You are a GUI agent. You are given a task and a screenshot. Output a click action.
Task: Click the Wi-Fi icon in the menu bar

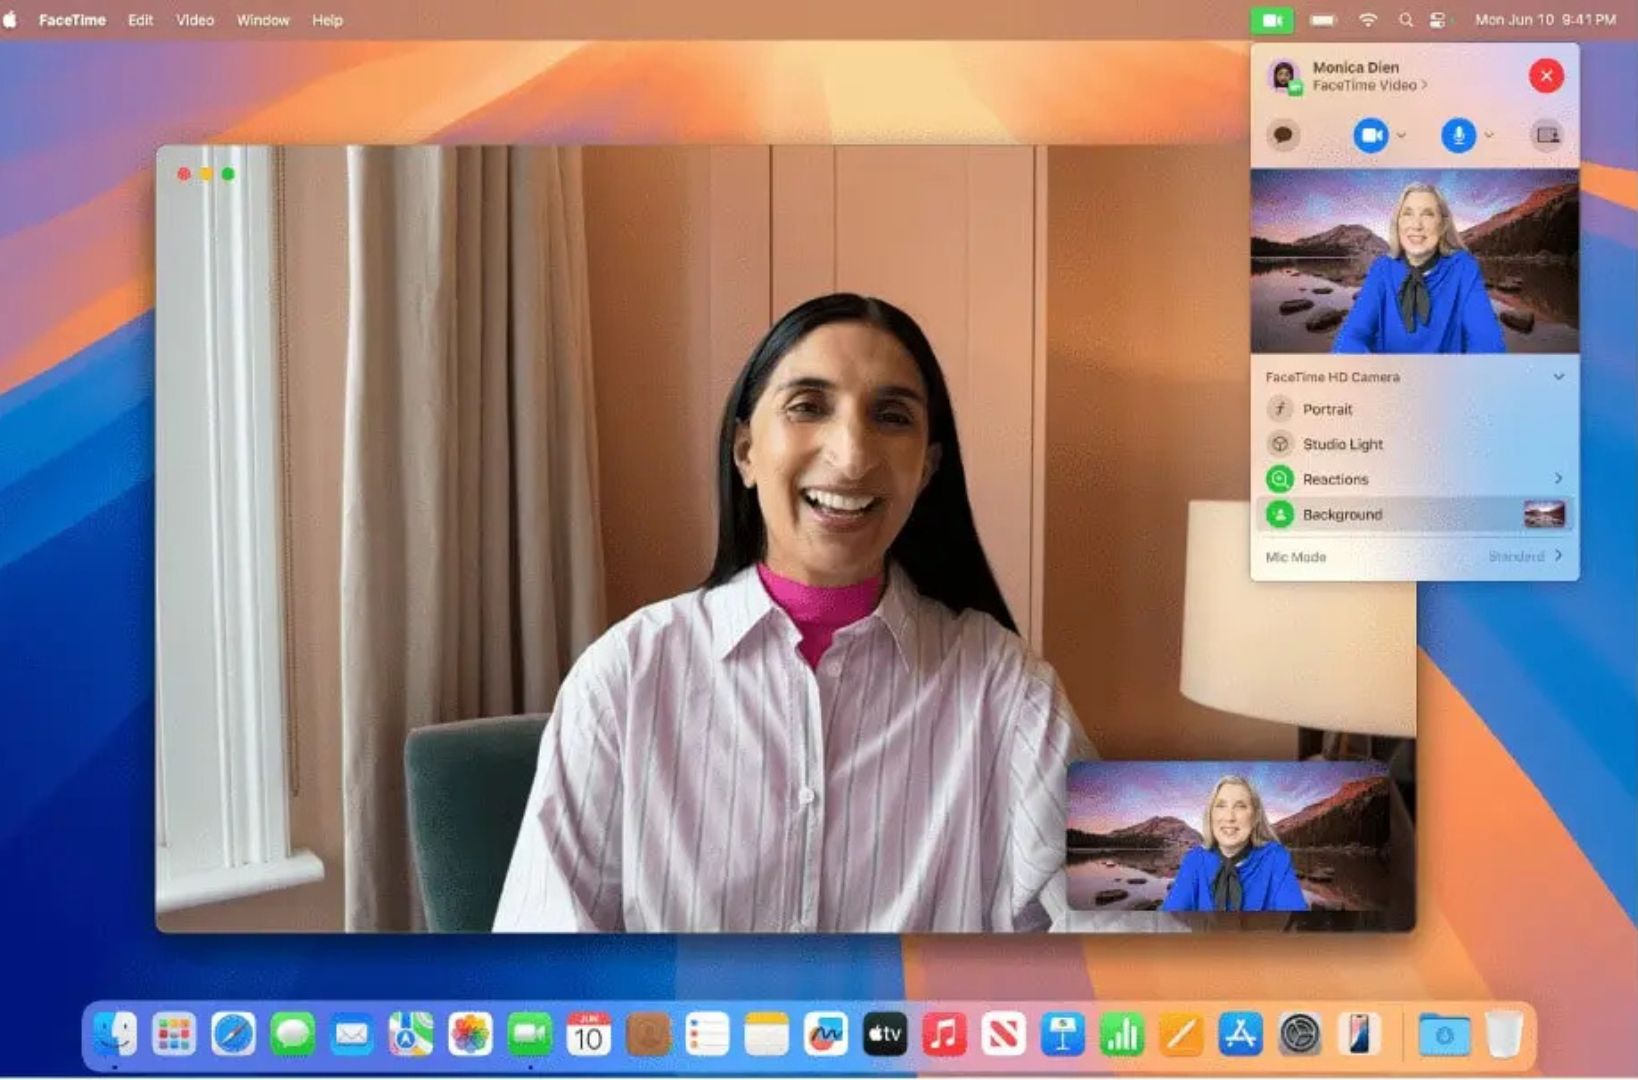click(x=1368, y=19)
